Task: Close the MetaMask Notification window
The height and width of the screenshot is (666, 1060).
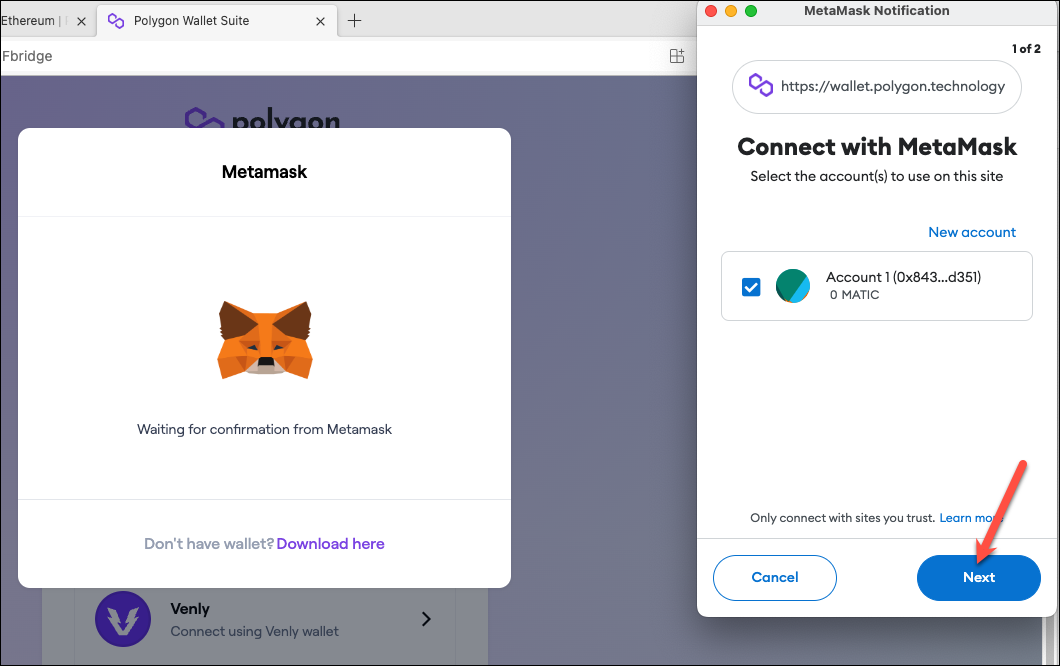Action: pos(710,11)
